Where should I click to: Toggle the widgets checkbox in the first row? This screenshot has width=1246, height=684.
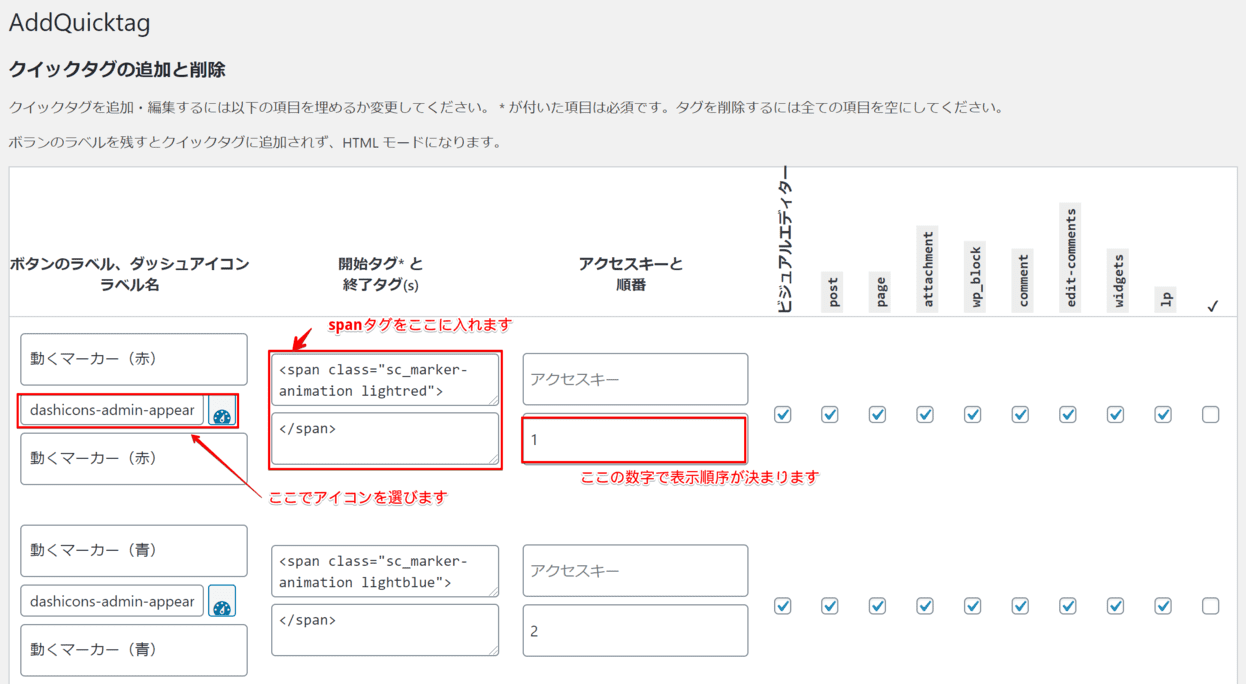point(1115,414)
